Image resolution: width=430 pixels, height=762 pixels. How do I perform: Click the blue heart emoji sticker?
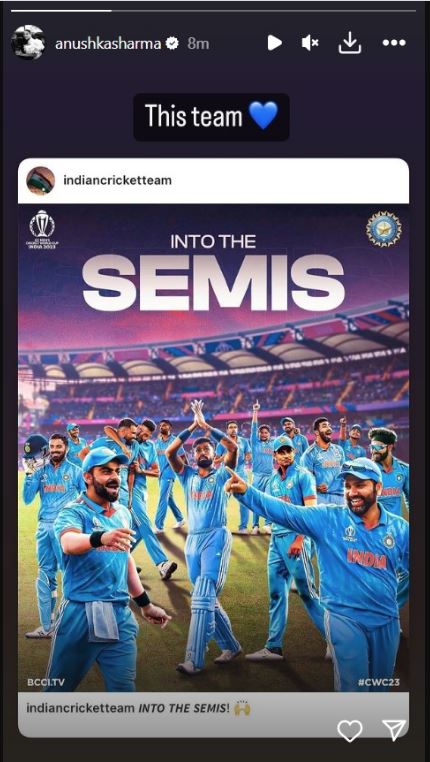tap(263, 116)
